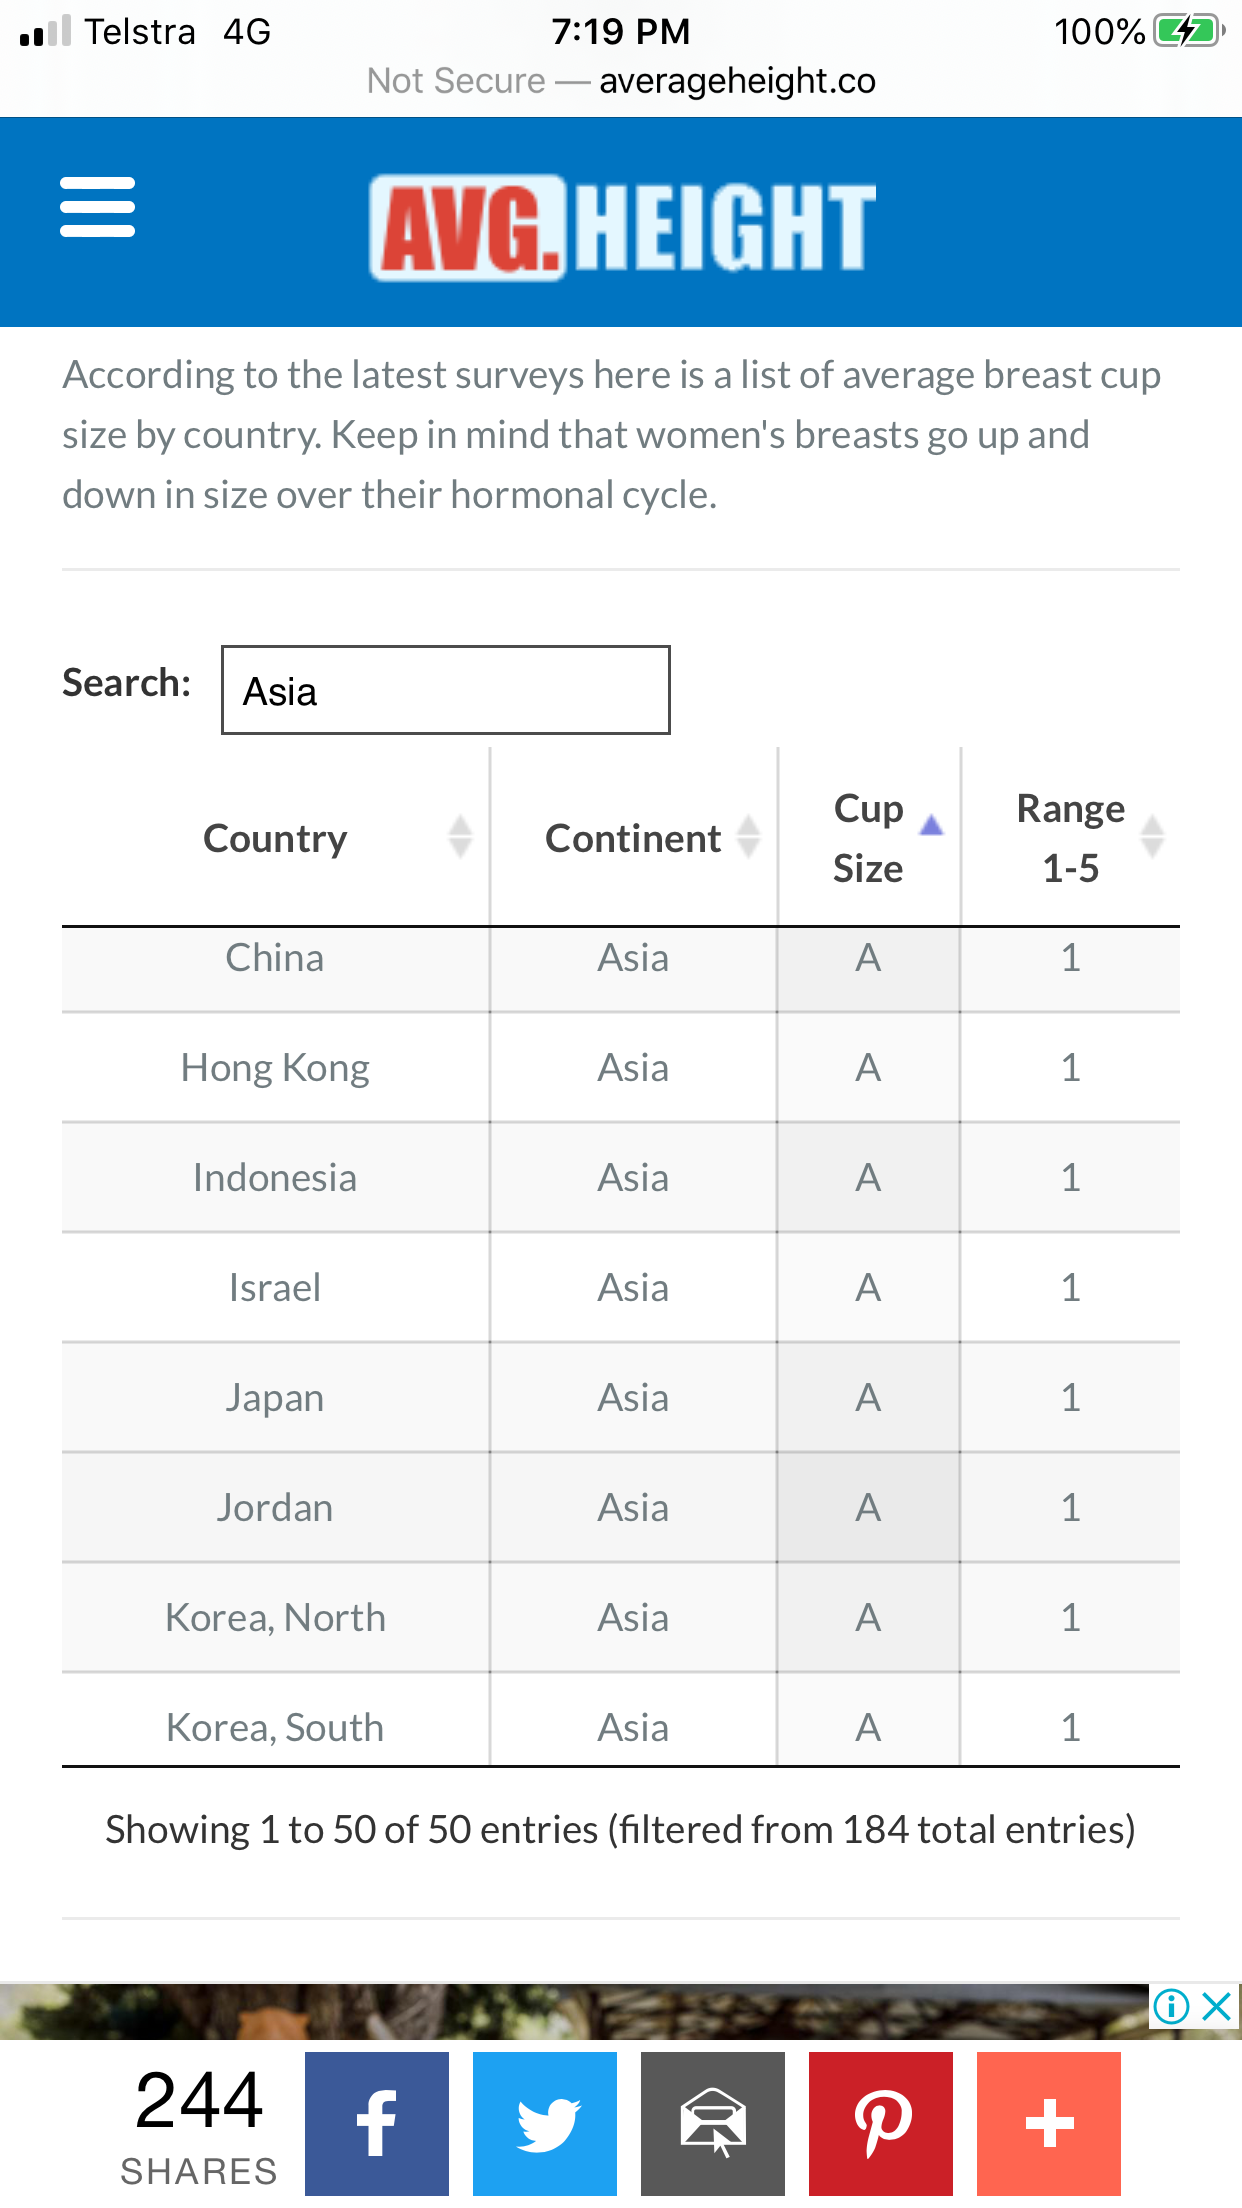Tap the averageheight.co address bar
Screen dimensions: 1242x2208
[621, 81]
